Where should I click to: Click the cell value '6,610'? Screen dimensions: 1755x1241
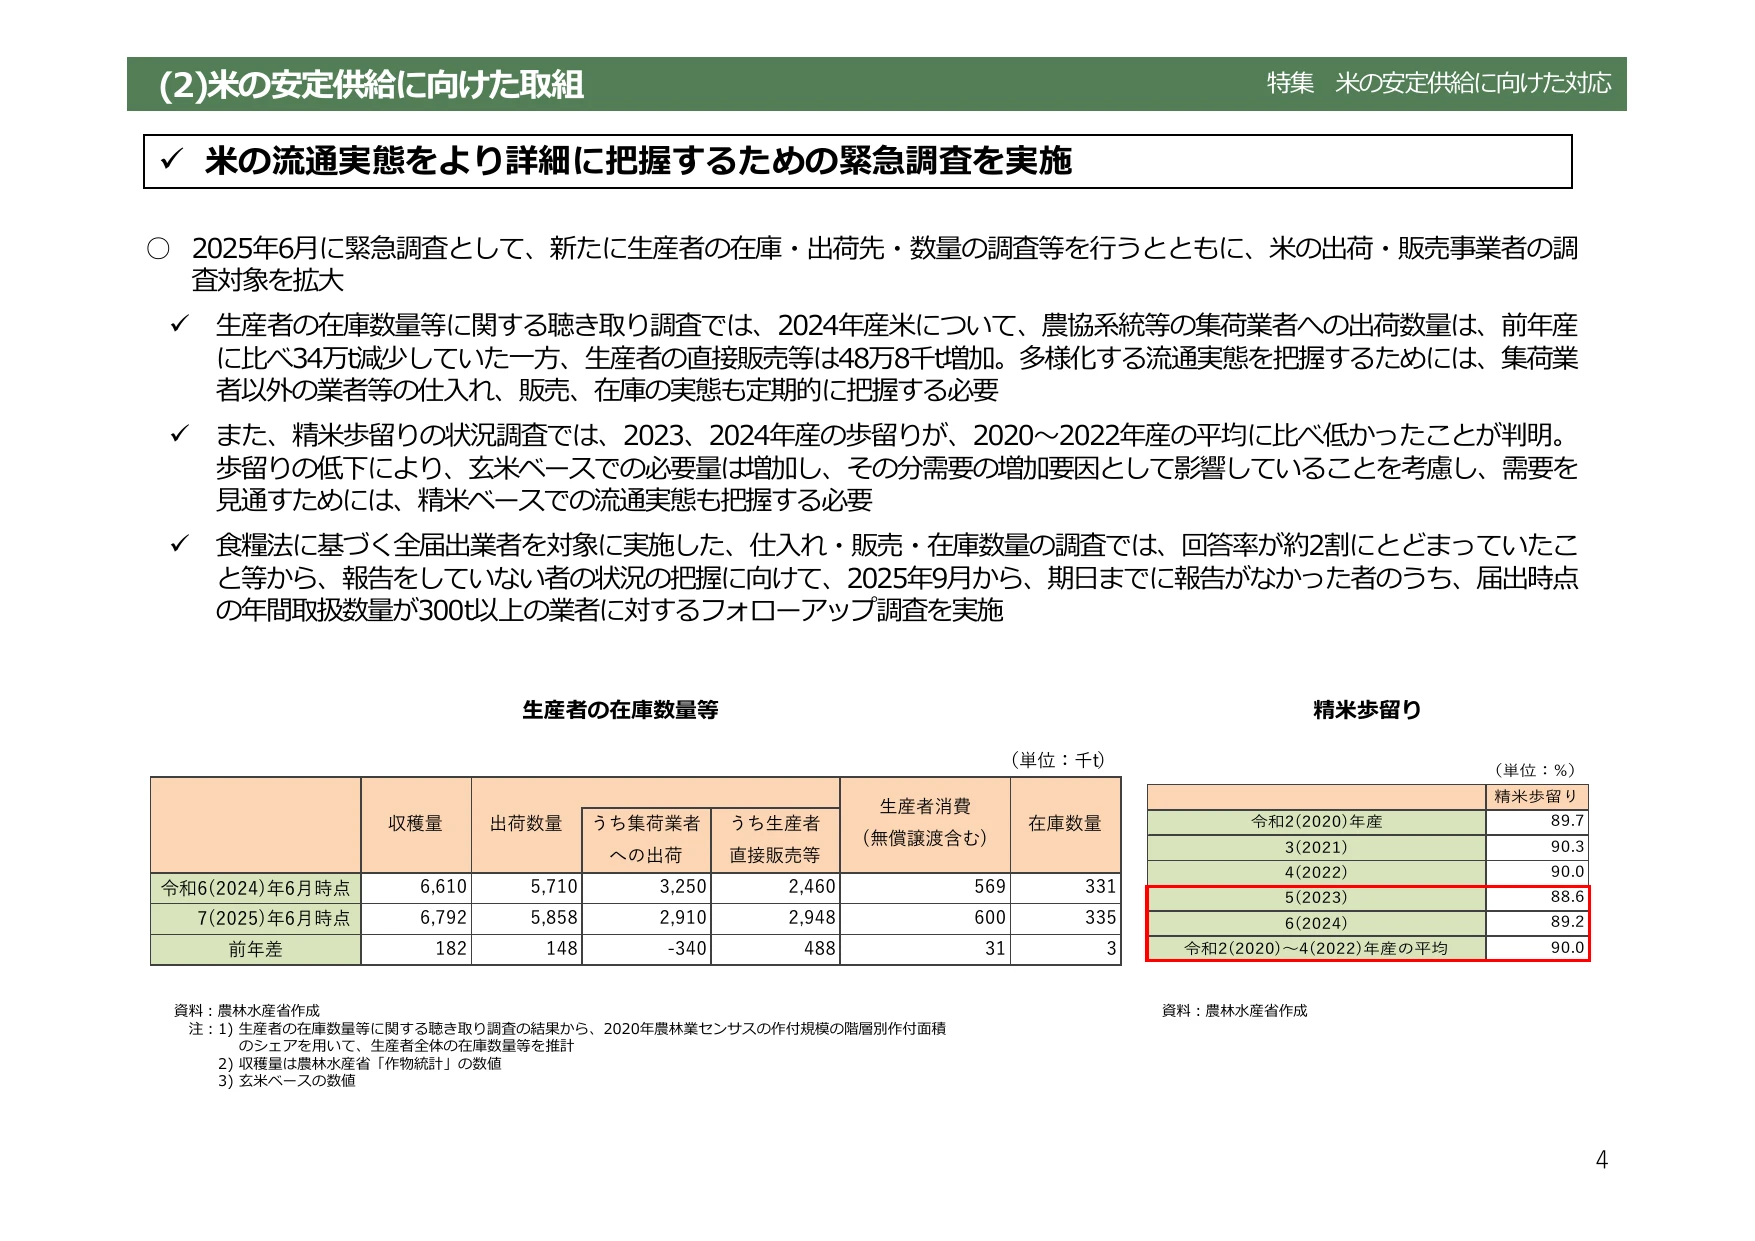coord(443,887)
